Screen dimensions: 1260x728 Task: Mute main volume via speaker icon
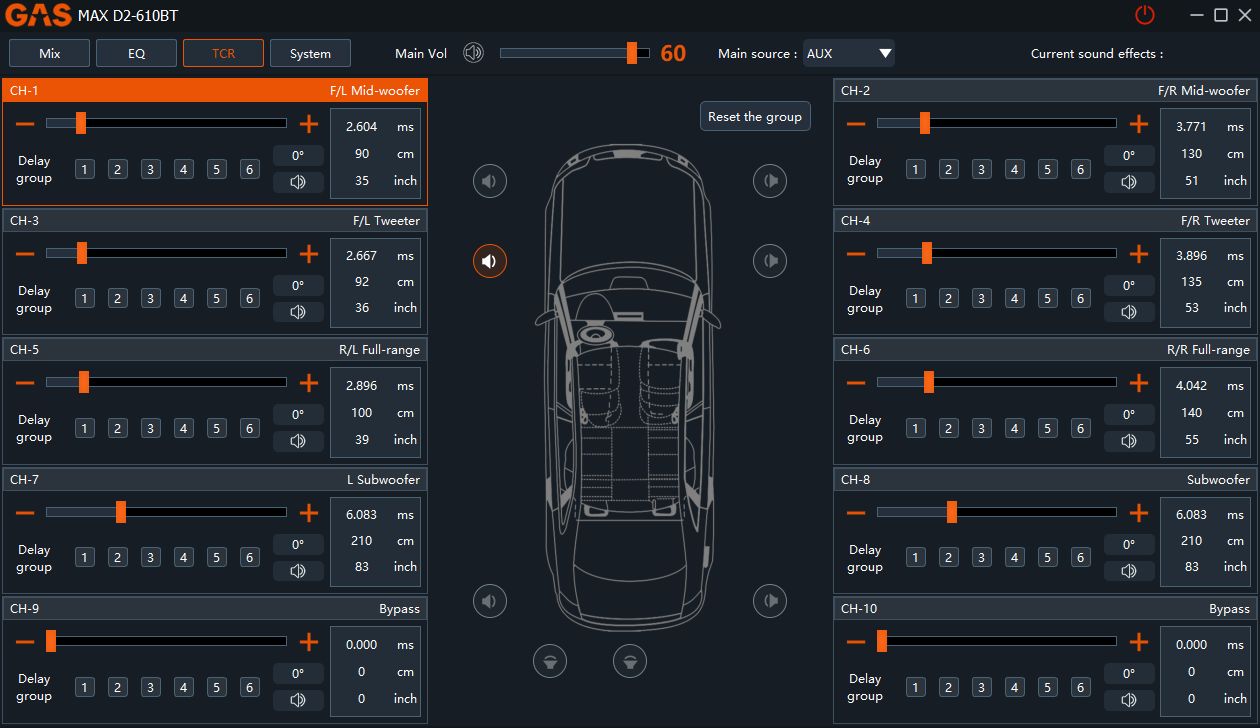[x=473, y=53]
